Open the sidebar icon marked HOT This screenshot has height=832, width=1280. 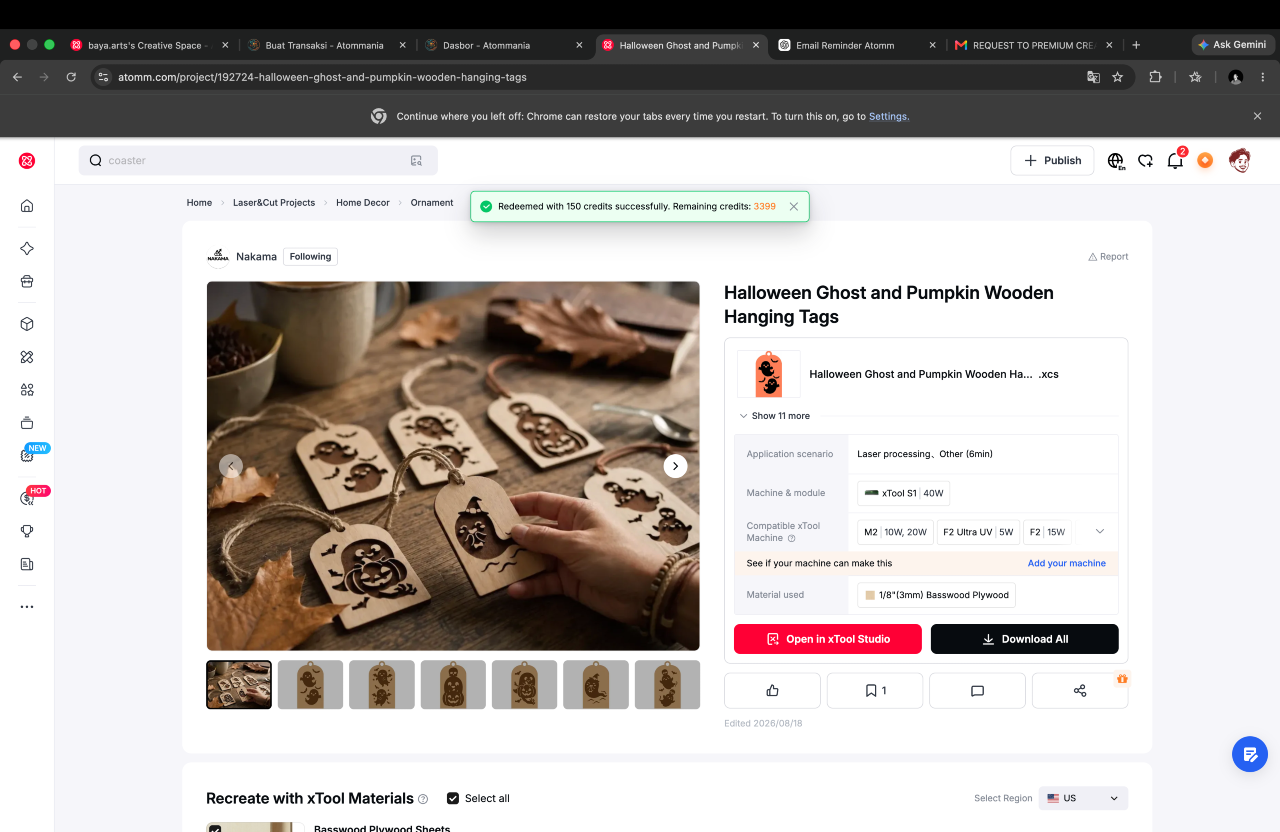(x=27, y=498)
